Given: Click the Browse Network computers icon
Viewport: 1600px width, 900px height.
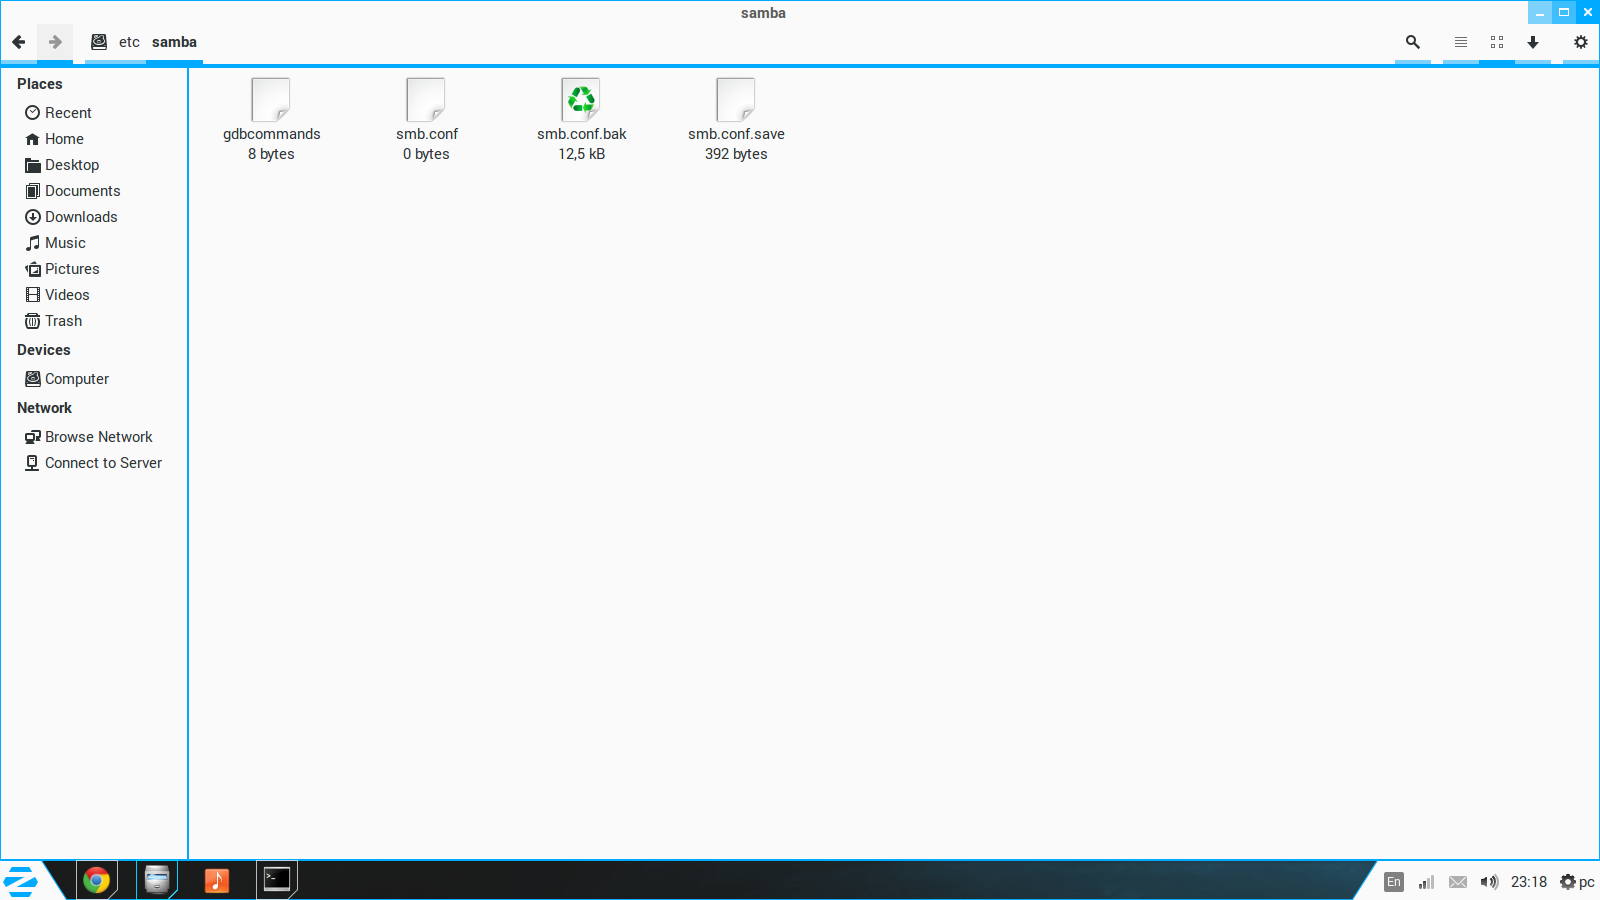Looking at the screenshot, I should click(x=33, y=437).
